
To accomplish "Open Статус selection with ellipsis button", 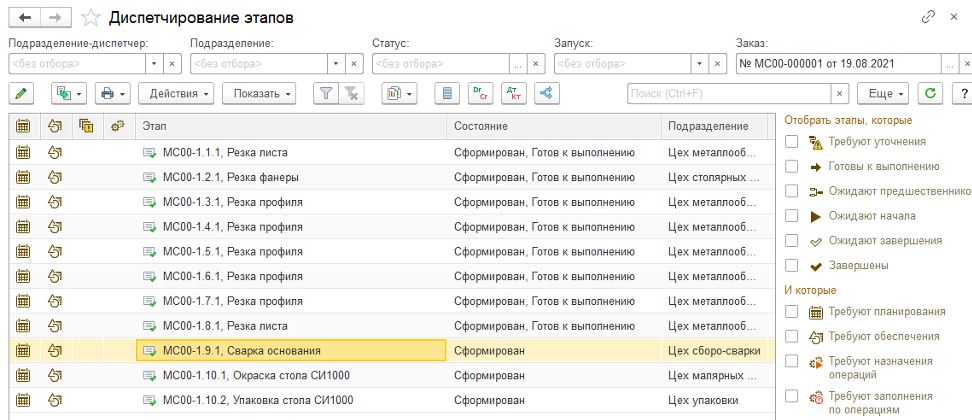I will (518, 64).
